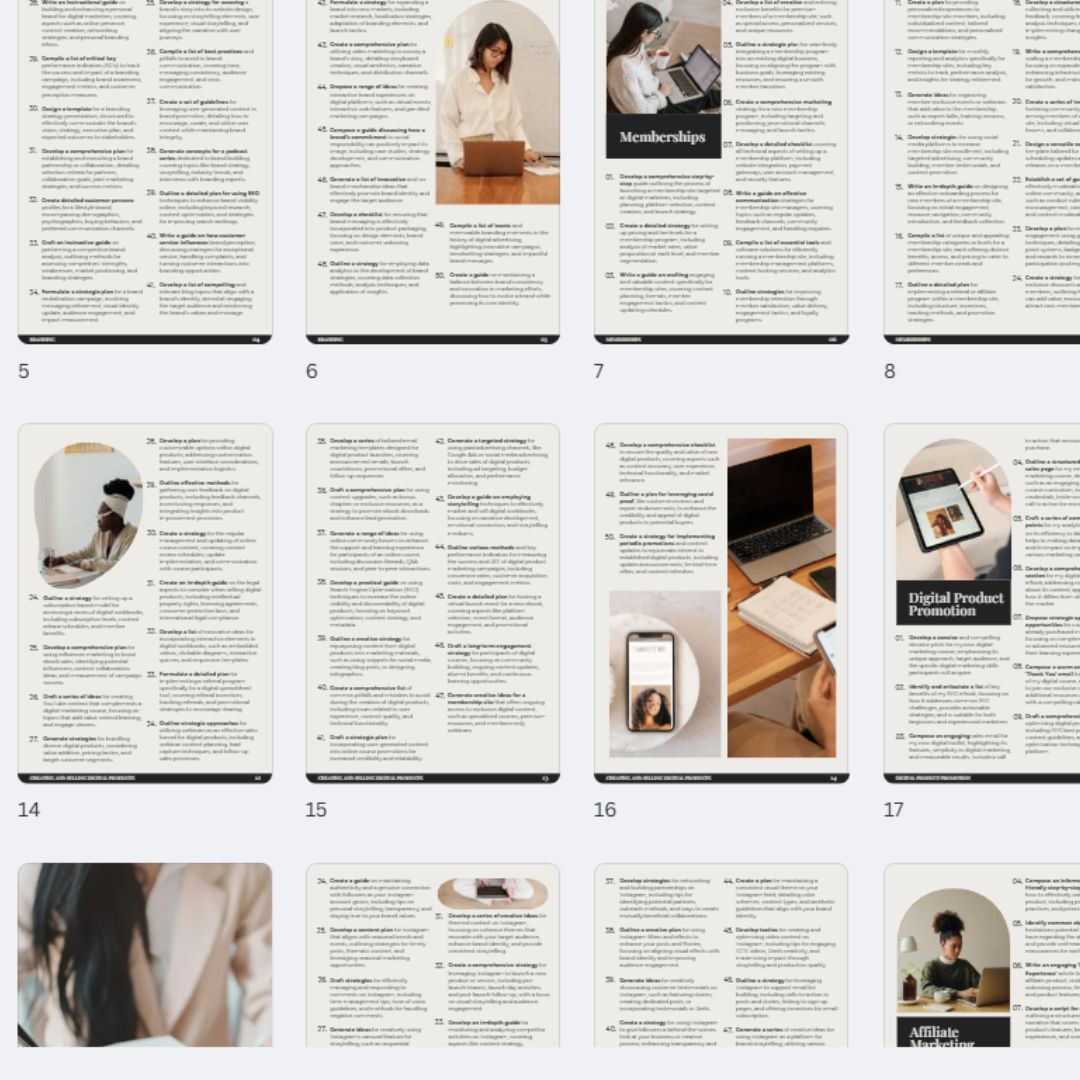Open the Affiliate Marketing page thumbnail

(982, 955)
